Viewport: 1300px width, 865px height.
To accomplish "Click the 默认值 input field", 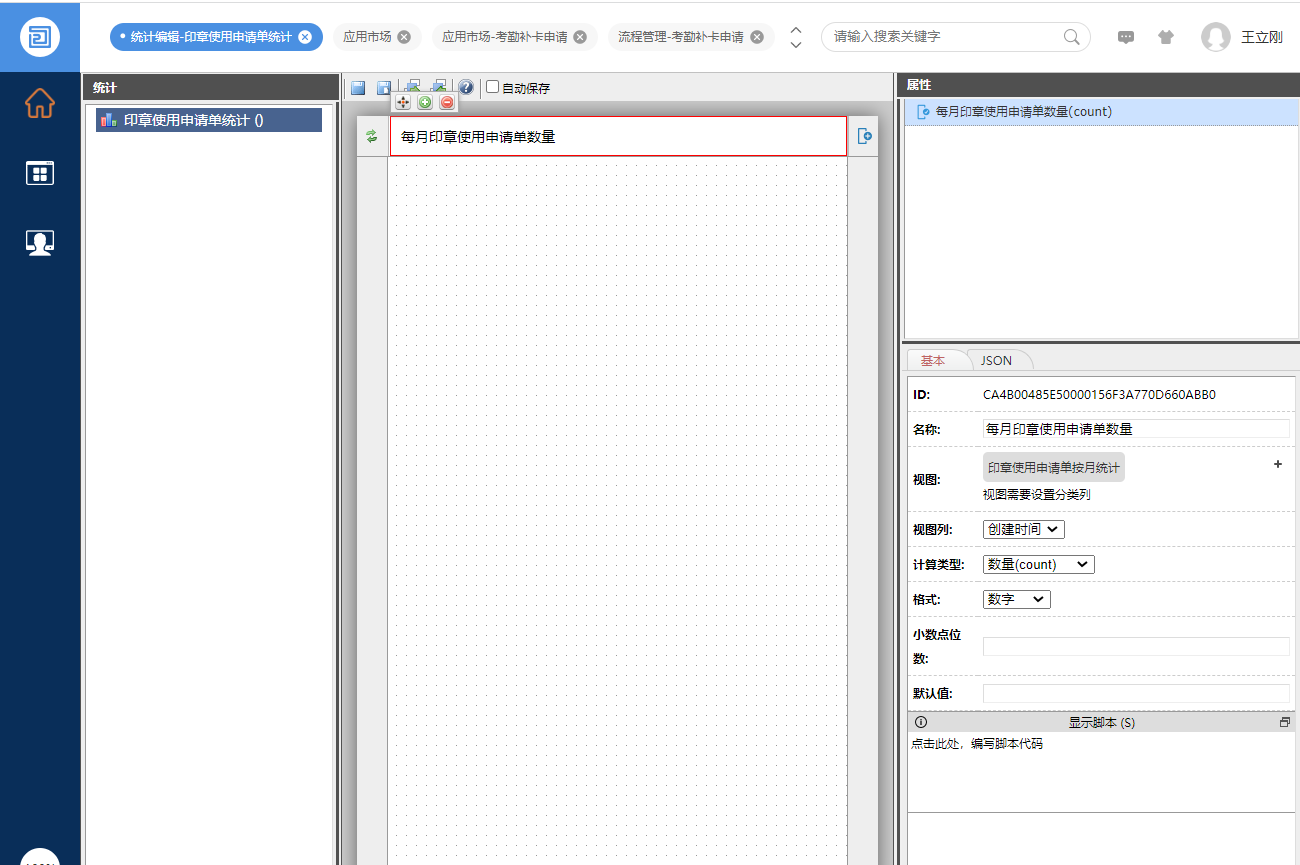I will coord(1136,693).
